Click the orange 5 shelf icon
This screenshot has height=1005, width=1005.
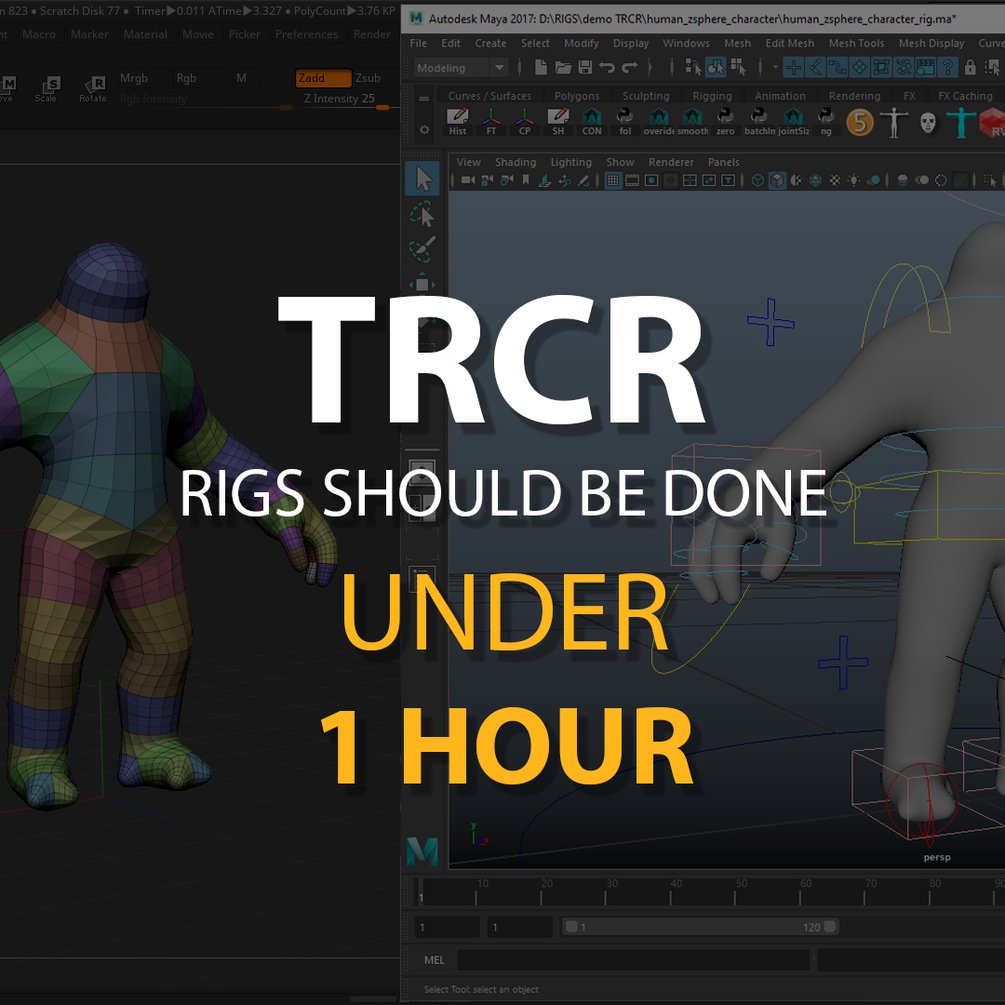pyautogui.click(x=860, y=122)
